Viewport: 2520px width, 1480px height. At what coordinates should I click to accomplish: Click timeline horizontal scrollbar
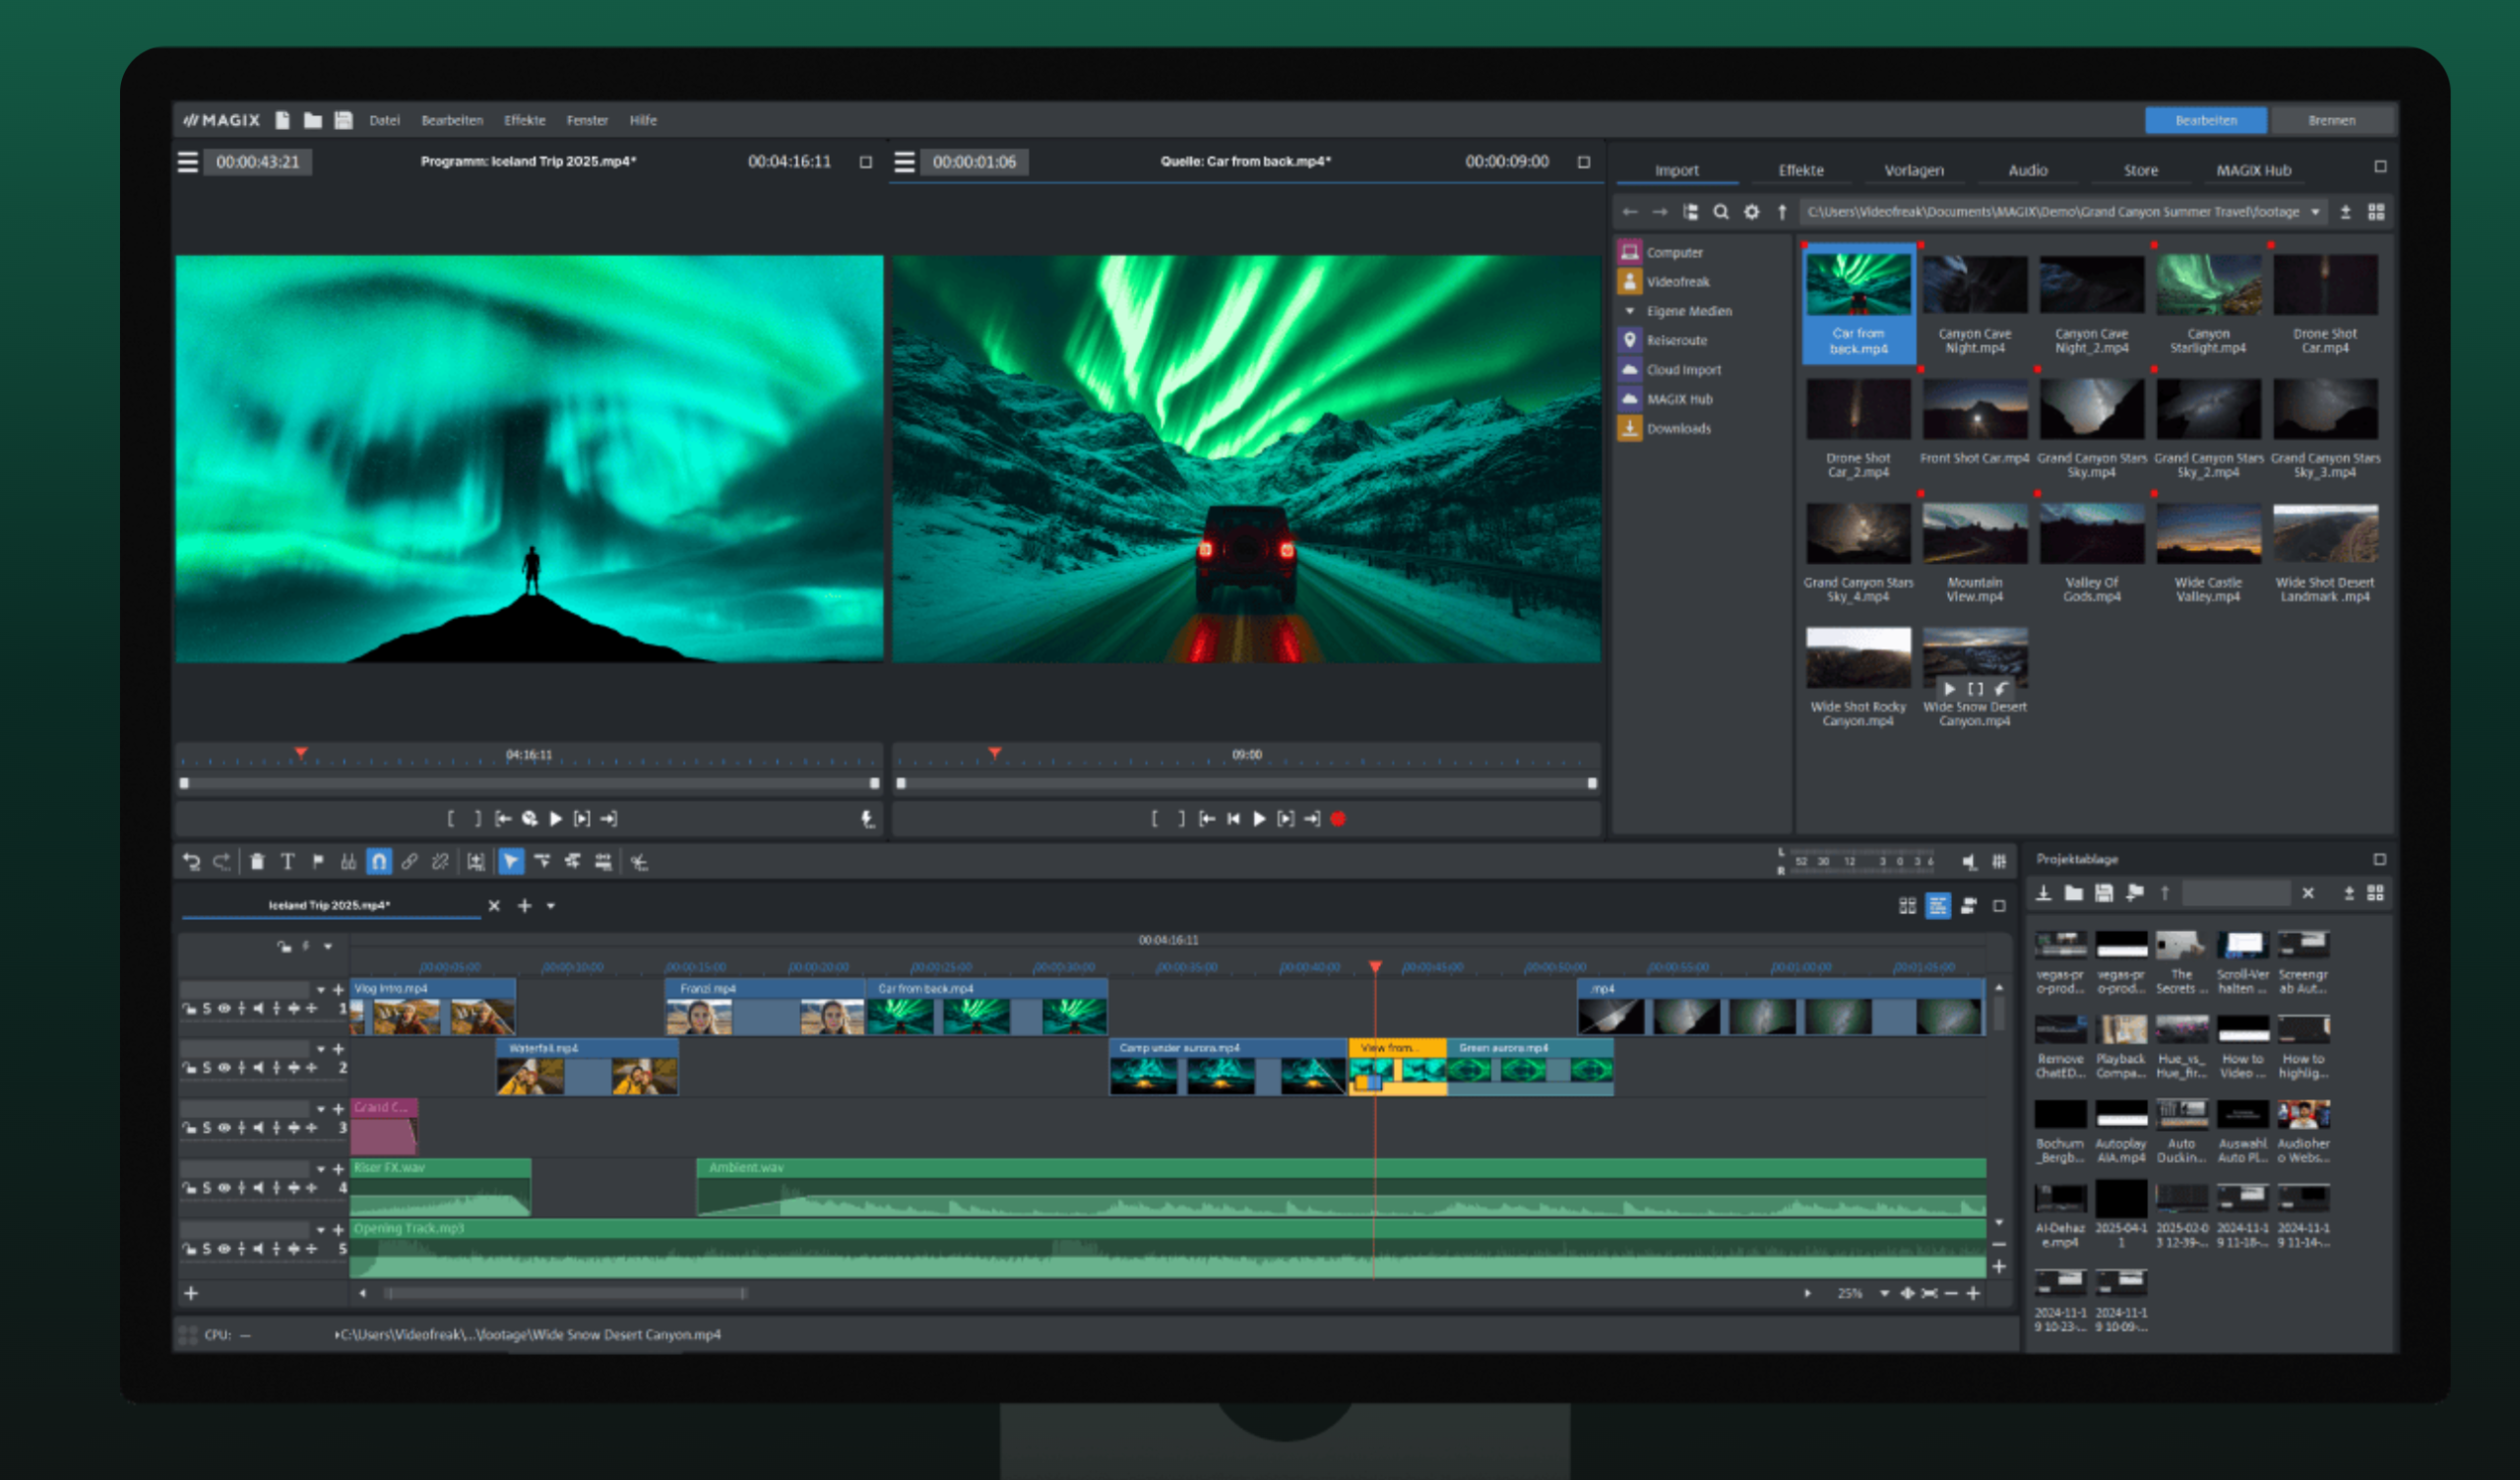(566, 1294)
